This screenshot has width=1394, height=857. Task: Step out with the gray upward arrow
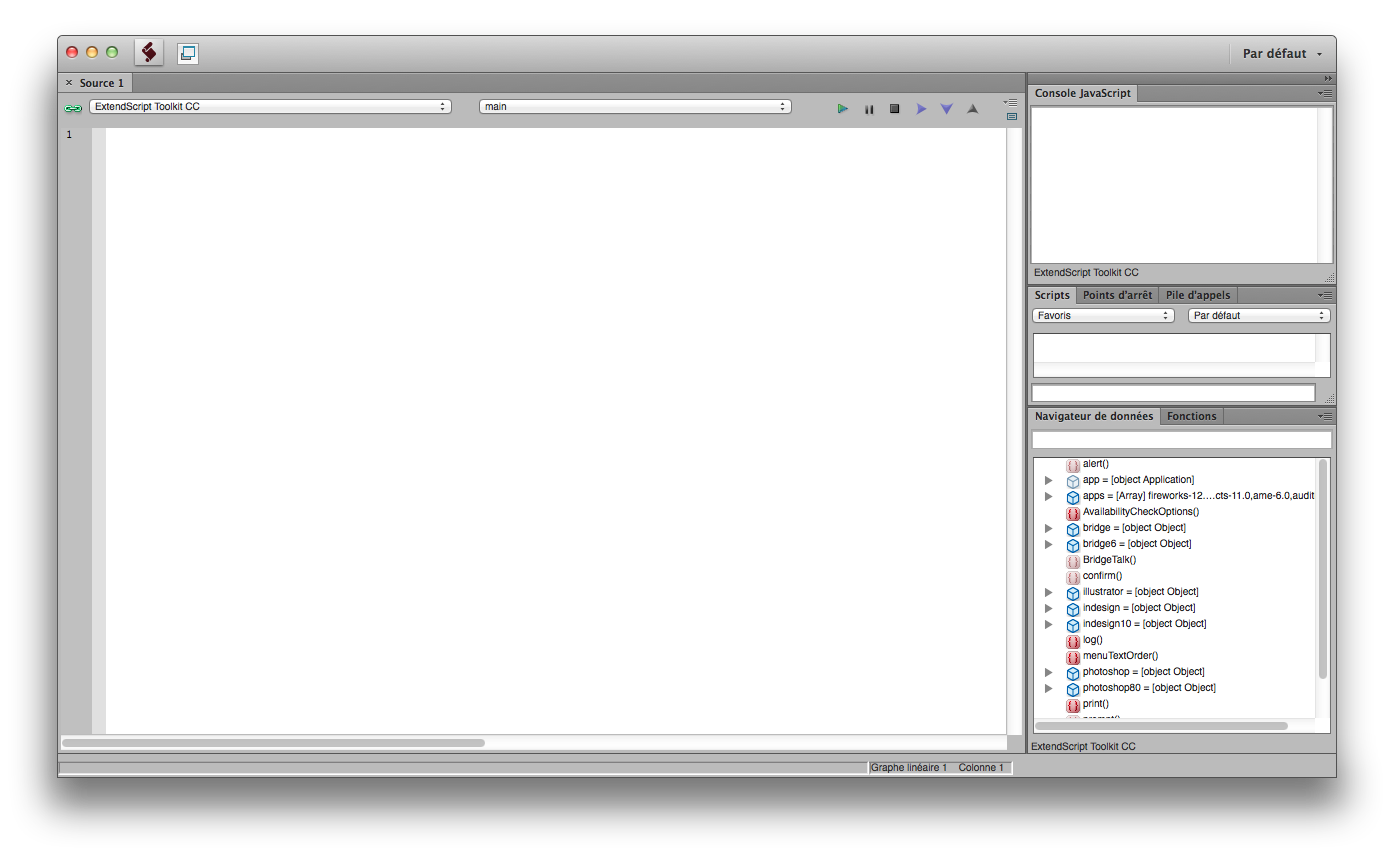coord(972,108)
